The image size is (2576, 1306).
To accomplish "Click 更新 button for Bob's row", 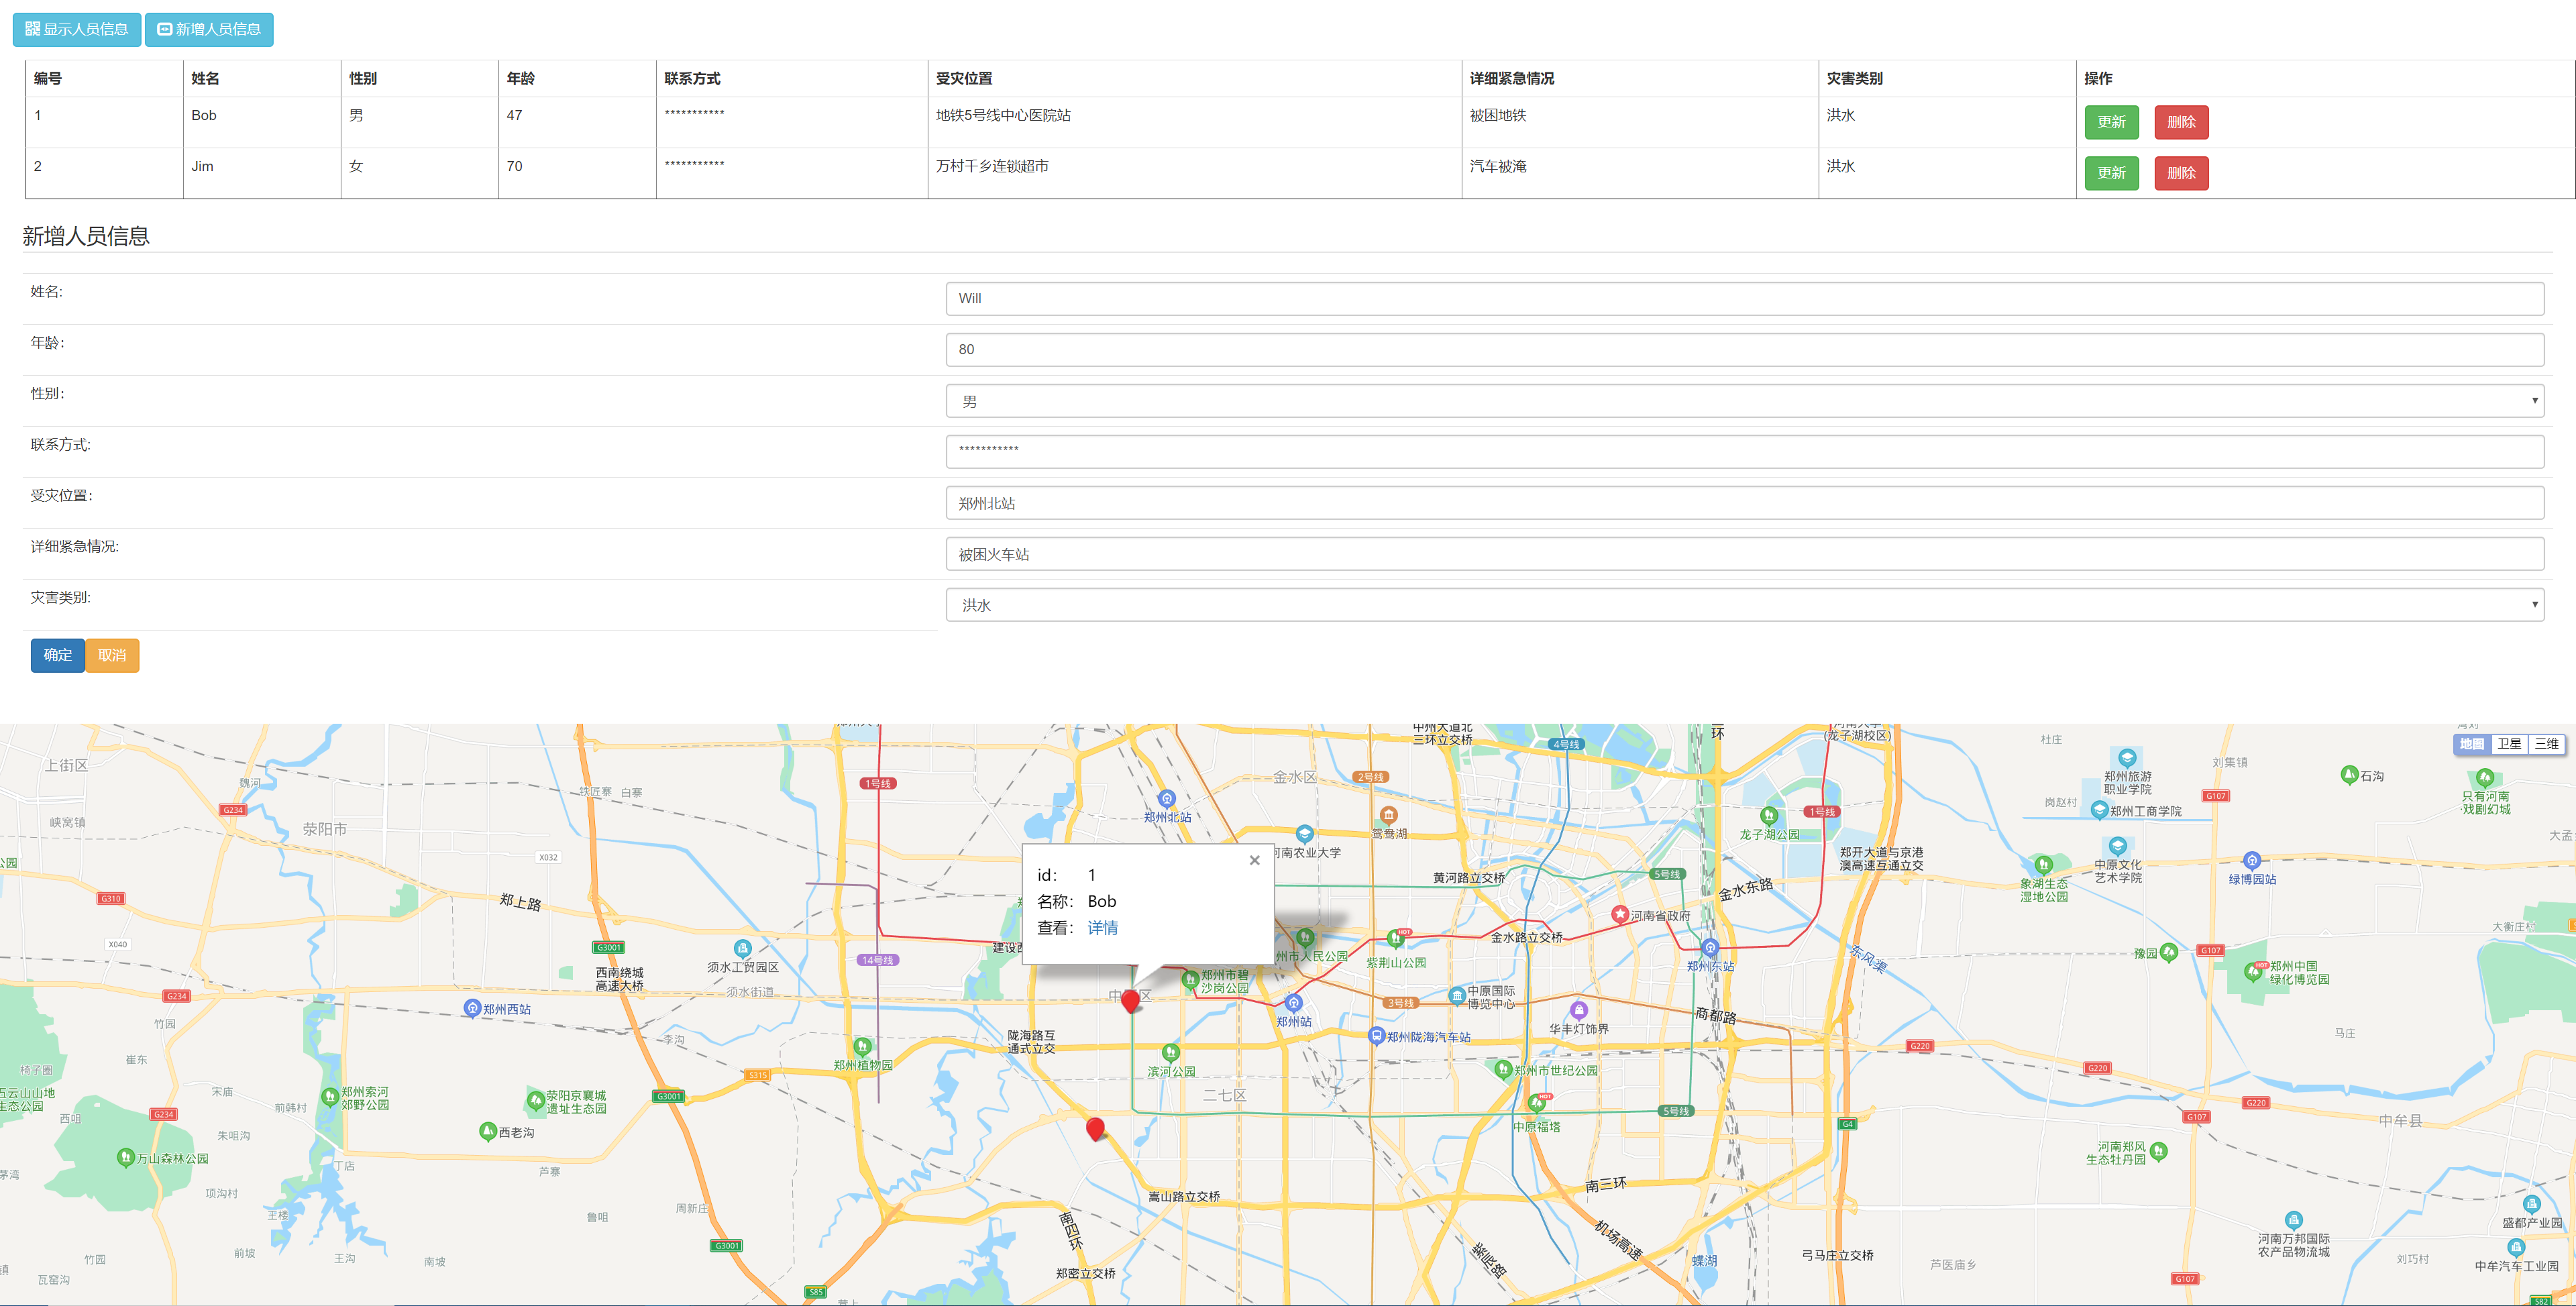I will pos(2111,122).
